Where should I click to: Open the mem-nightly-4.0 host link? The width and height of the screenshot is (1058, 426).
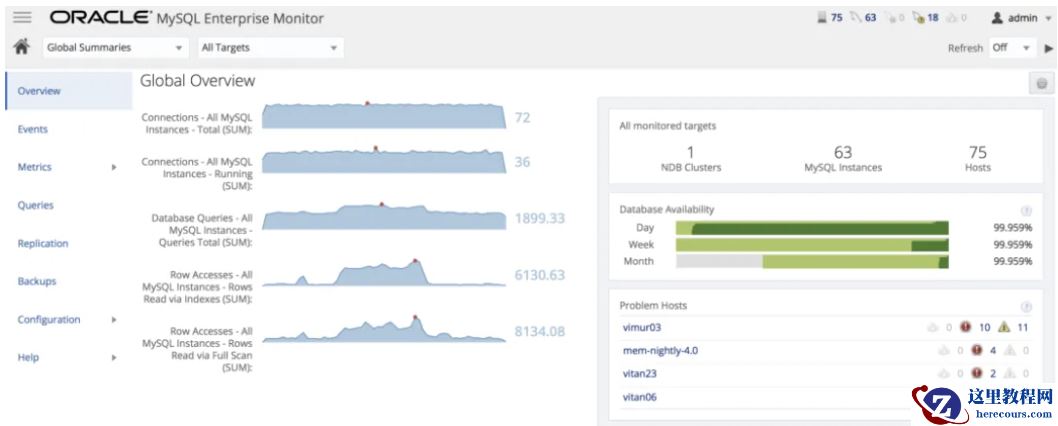point(660,350)
